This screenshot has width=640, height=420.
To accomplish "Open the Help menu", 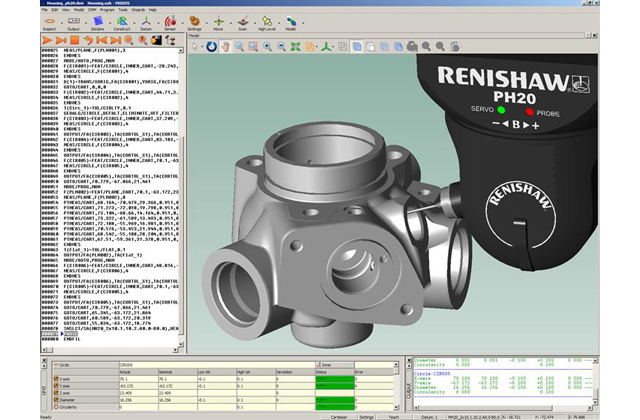I will coord(152,10).
